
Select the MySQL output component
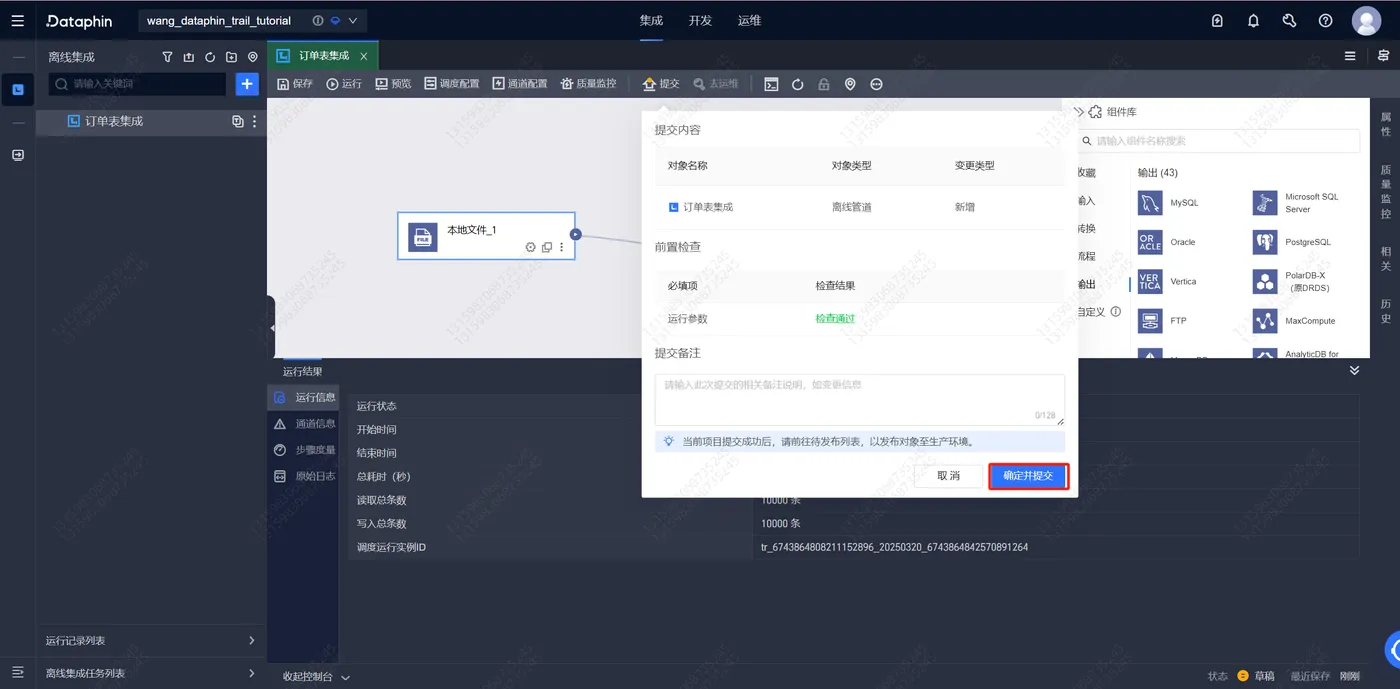pyautogui.click(x=1168, y=202)
